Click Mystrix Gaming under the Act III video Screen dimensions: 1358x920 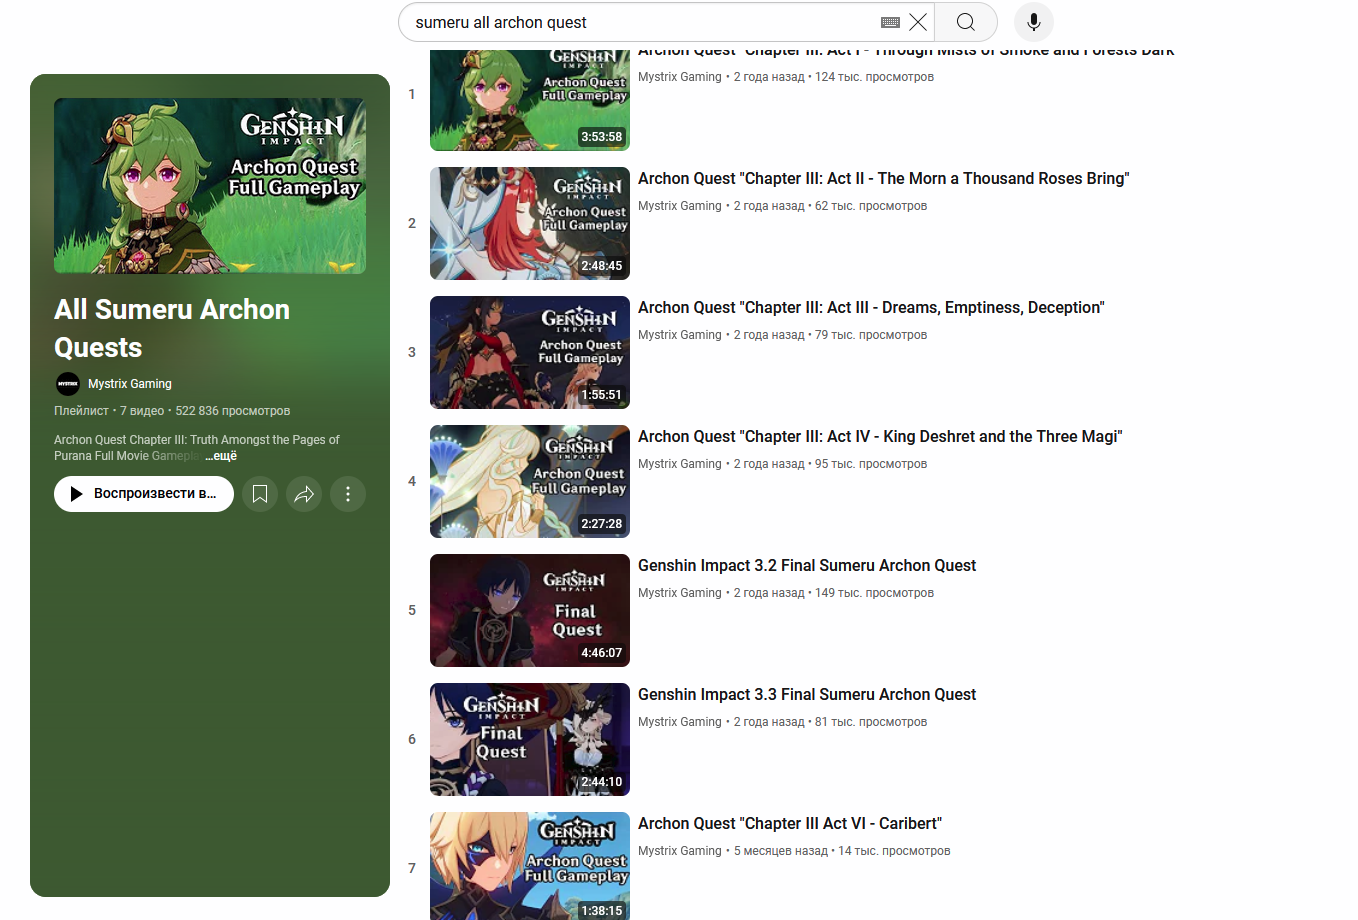tap(680, 335)
